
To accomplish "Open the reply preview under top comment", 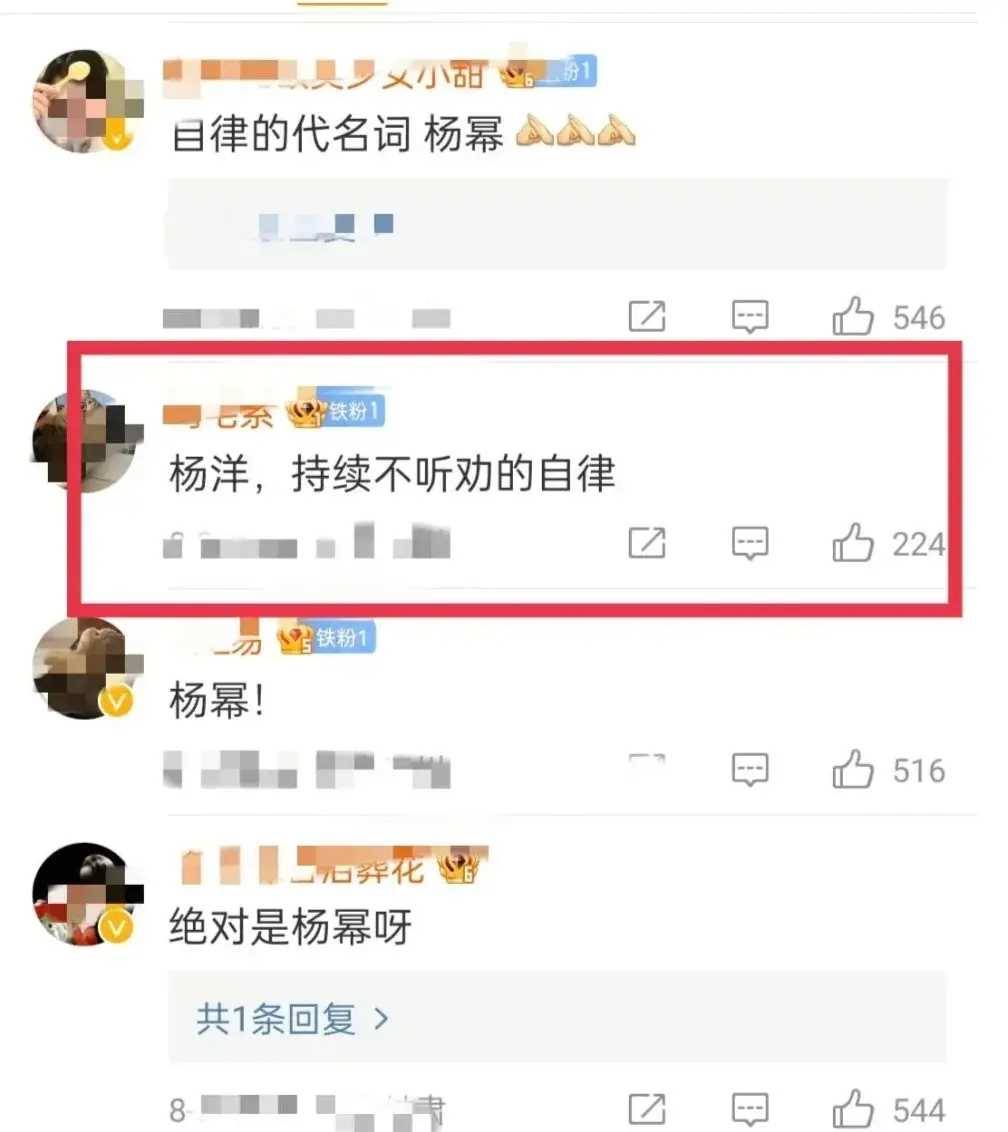I will pos(557,225).
